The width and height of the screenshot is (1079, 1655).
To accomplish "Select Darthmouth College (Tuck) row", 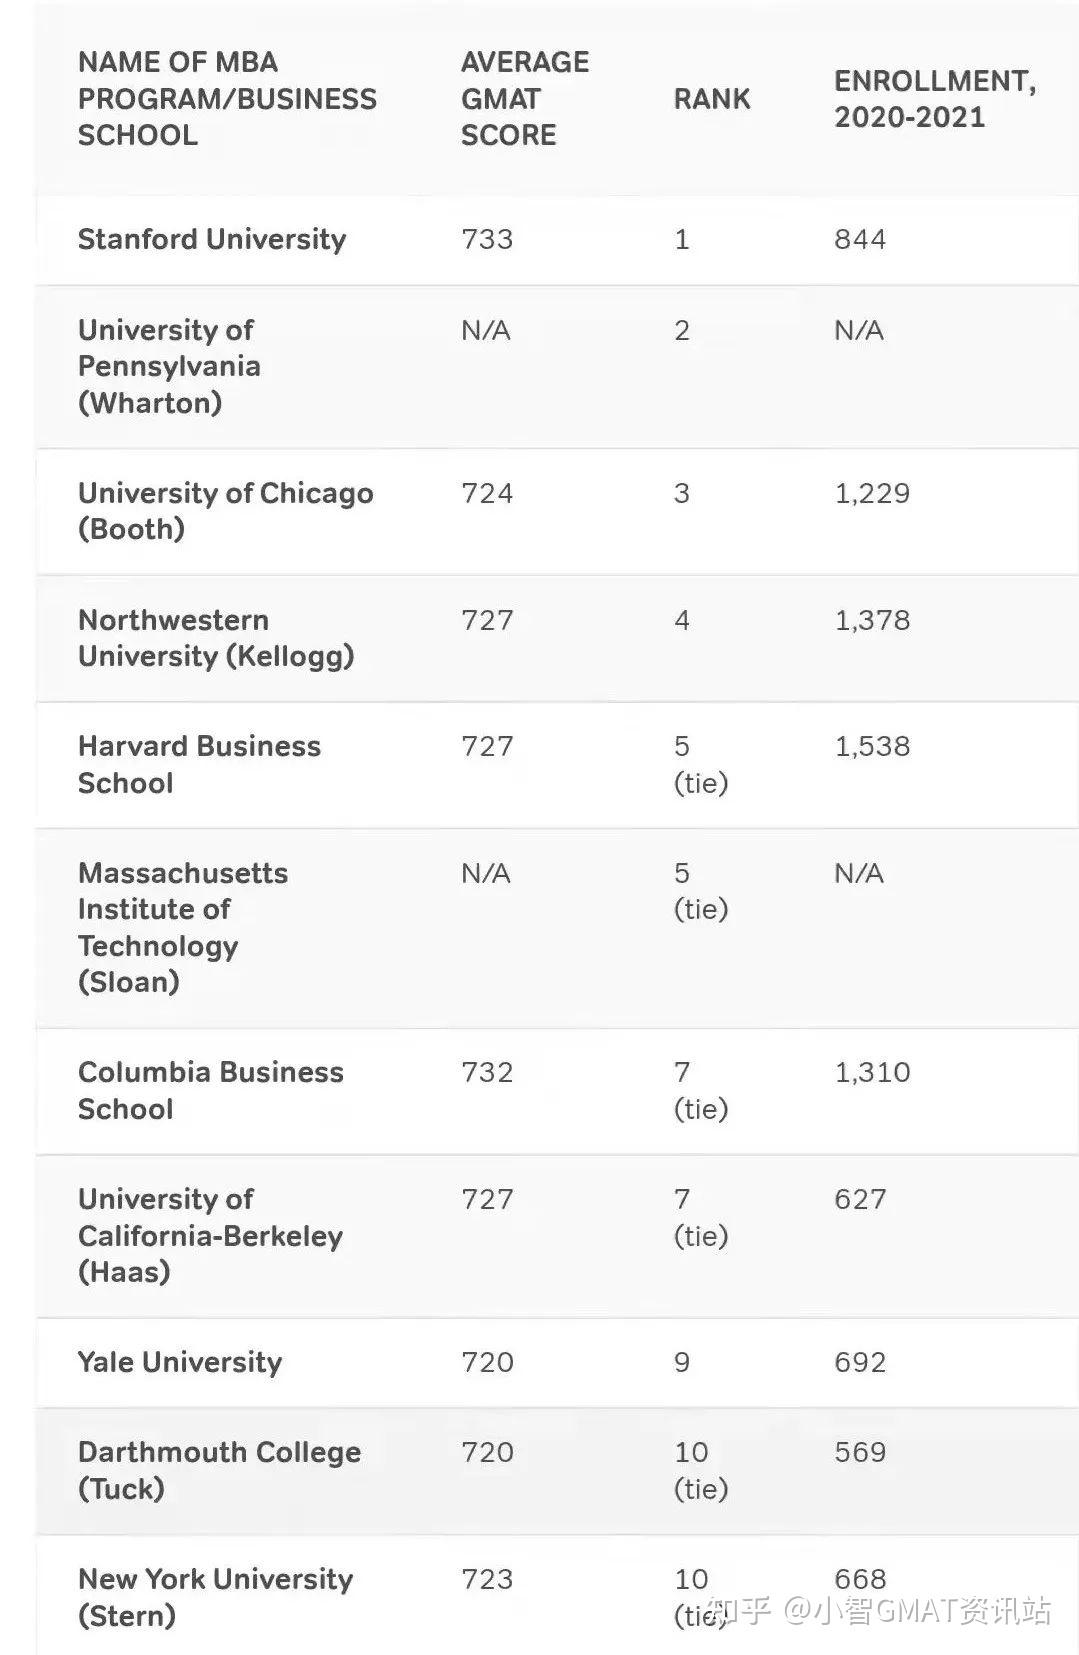I will point(219,1470).
